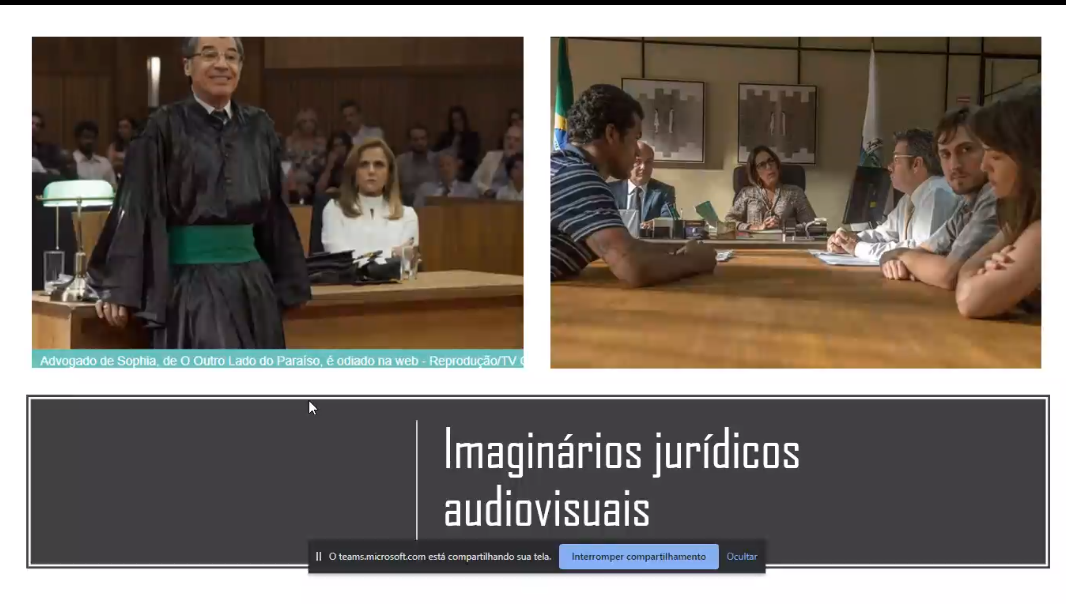Image resolution: width=1066 pixels, height=604 pixels.
Task: Select the meeting table photo
Action: pyautogui.click(x=795, y=203)
